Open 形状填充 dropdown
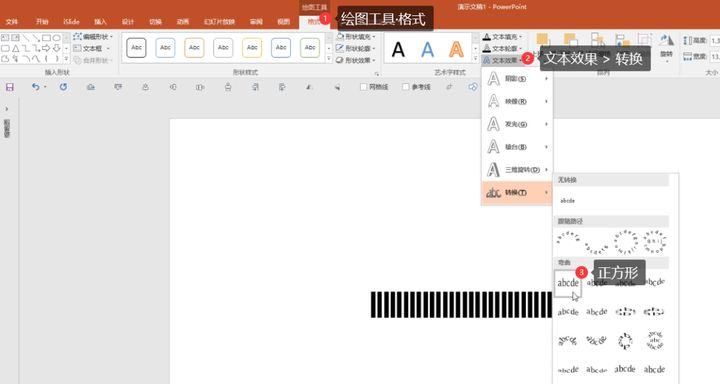720x384 pixels. 356,36
